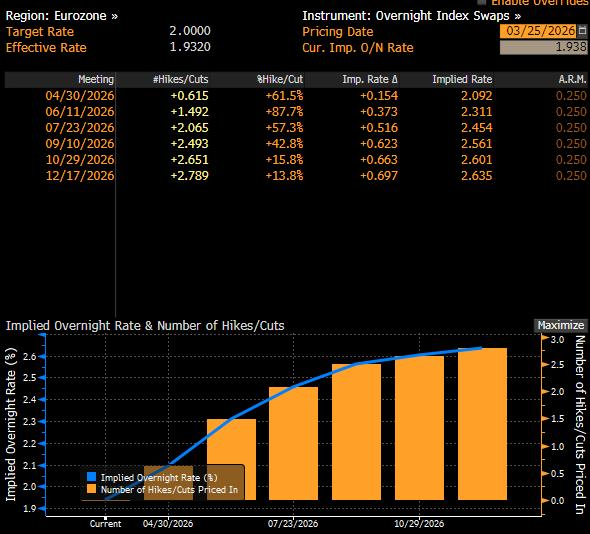Viewport: 590px width, 534px height.
Task: Open the Region: Eurozone selector
Action: pyautogui.click(x=62, y=16)
